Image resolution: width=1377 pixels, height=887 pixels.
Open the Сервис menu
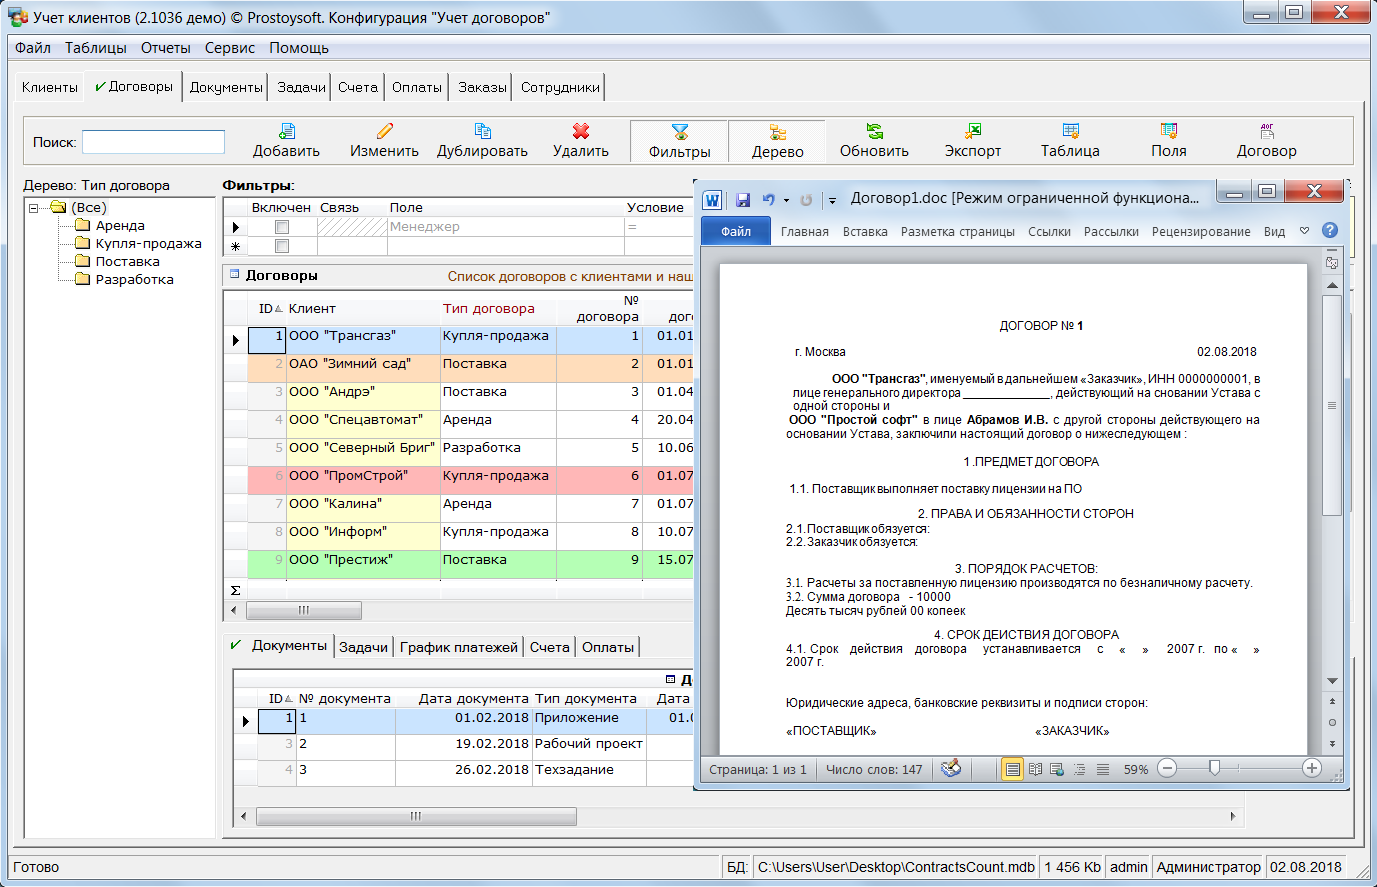(229, 48)
